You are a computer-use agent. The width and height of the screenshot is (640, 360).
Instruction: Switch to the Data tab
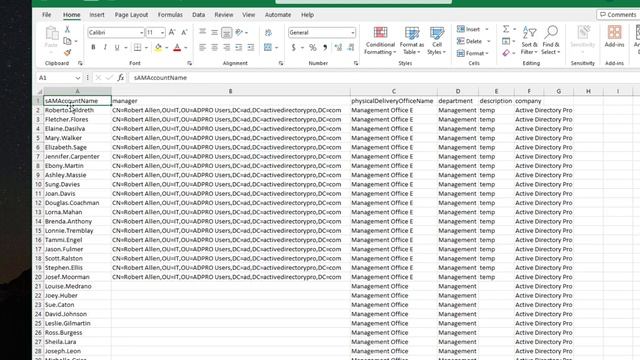coord(198,15)
